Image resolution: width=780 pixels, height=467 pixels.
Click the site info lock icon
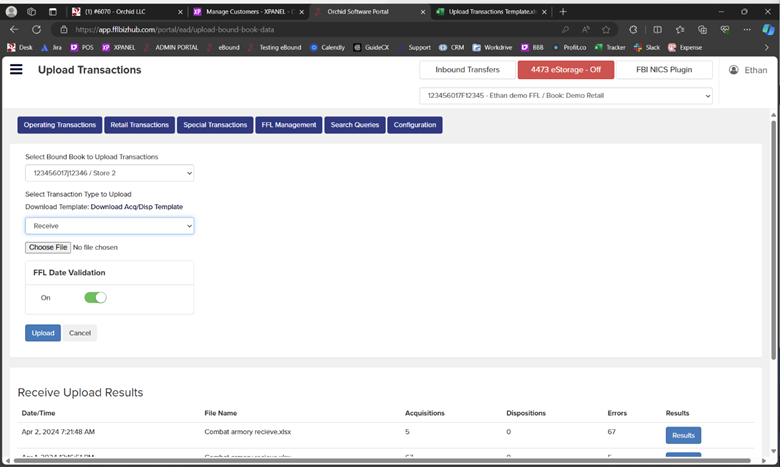click(x=64, y=29)
